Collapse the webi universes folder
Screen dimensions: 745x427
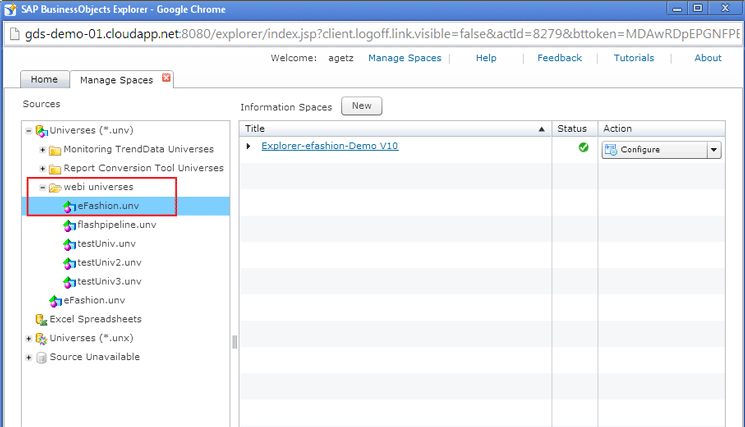(x=42, y=188)
